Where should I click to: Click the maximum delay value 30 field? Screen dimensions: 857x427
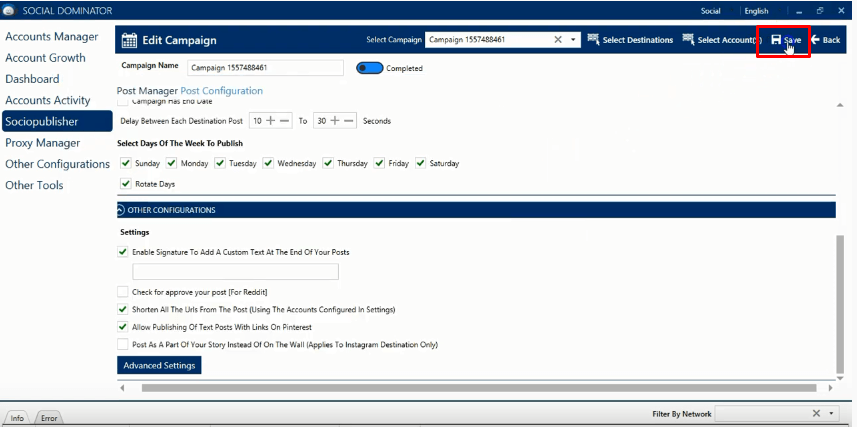321,121
